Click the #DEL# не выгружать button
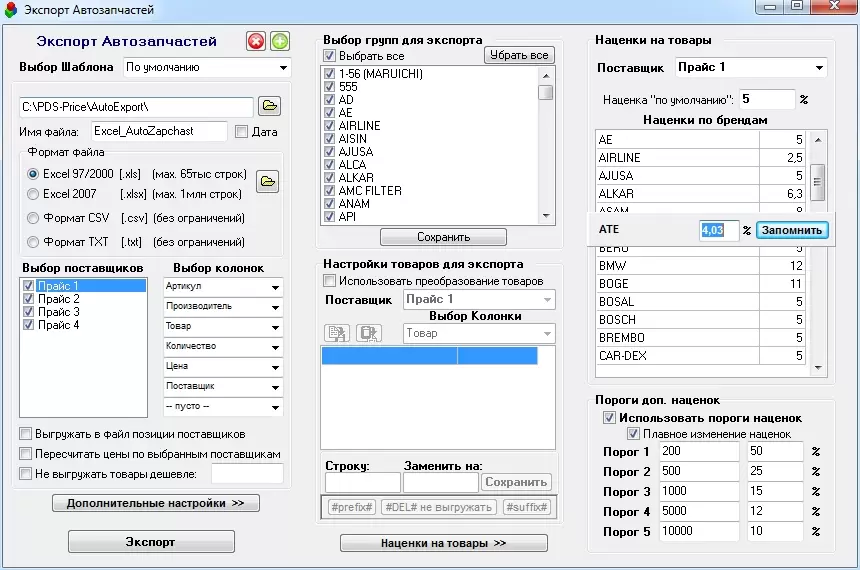The height and width of the screenshot is (570, 860). (439, 507)
